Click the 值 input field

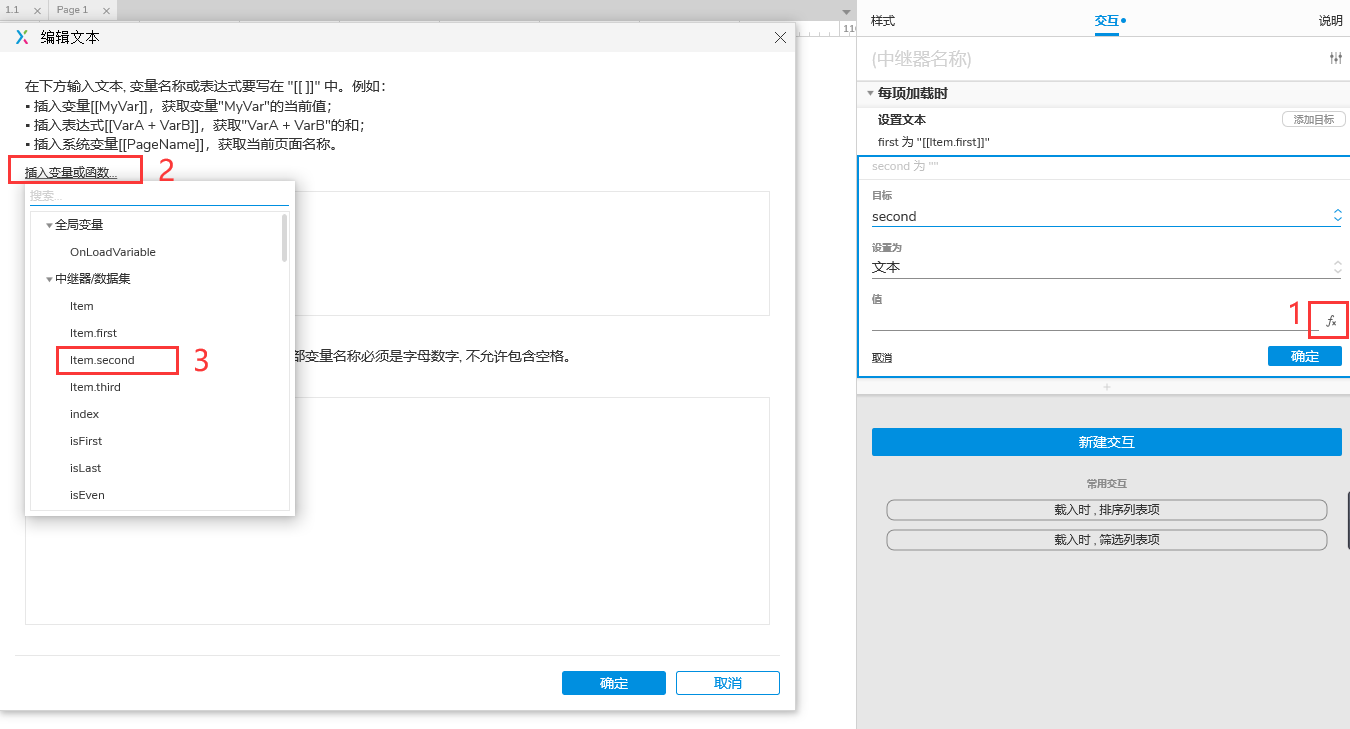click(x=1095, y=320)
